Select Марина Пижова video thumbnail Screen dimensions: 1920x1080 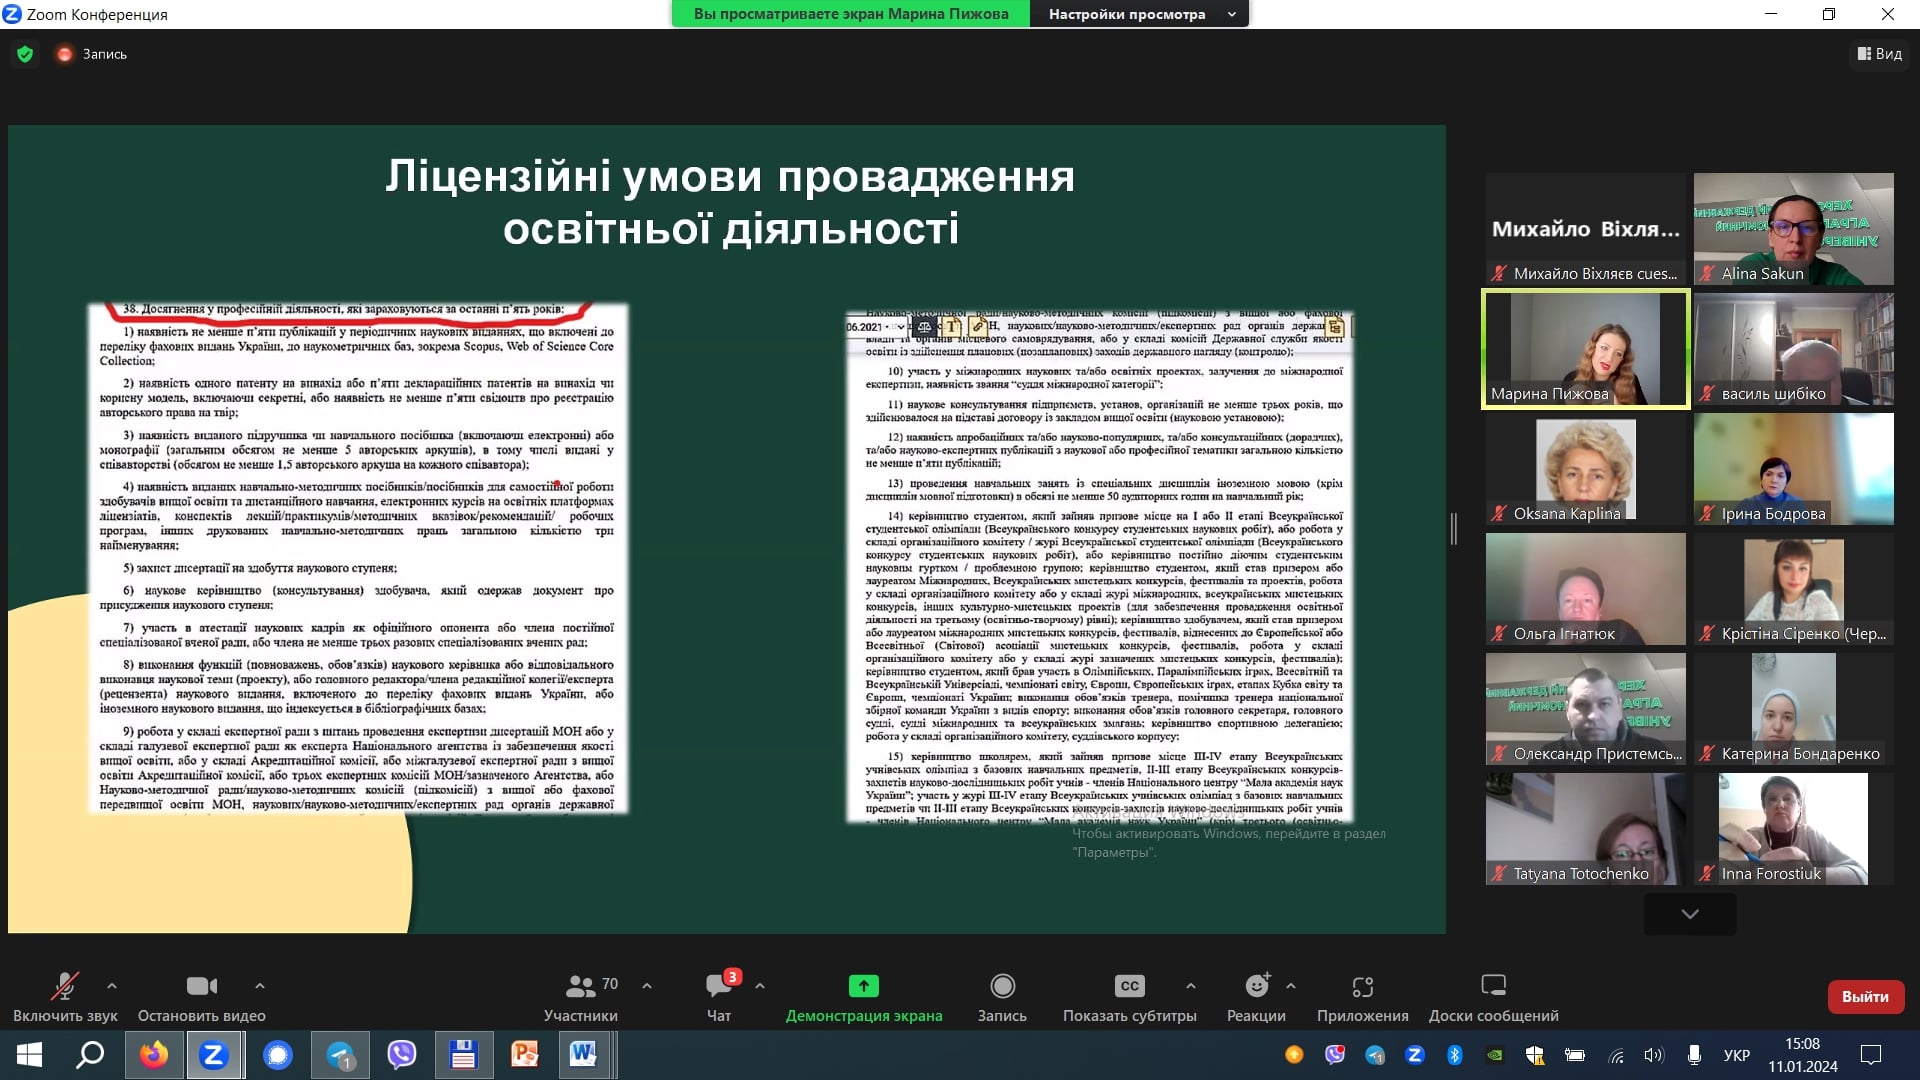(x=1585, y=349)
